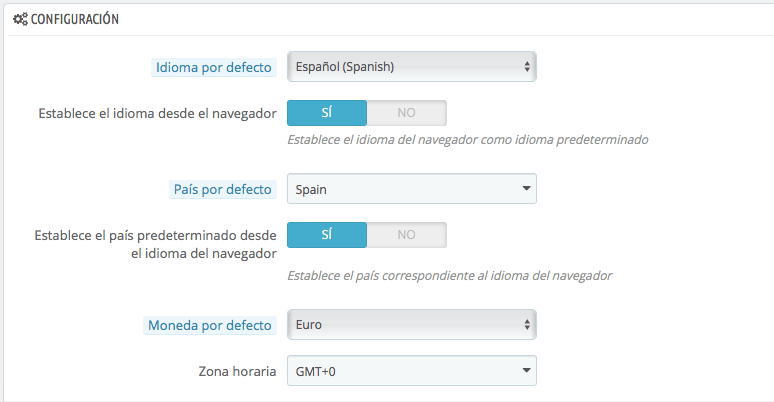The width and height of the screenshot is (774, 402).
Task: Click the CONFIGURACIÓN panel heading
Action: coord(75,19)
